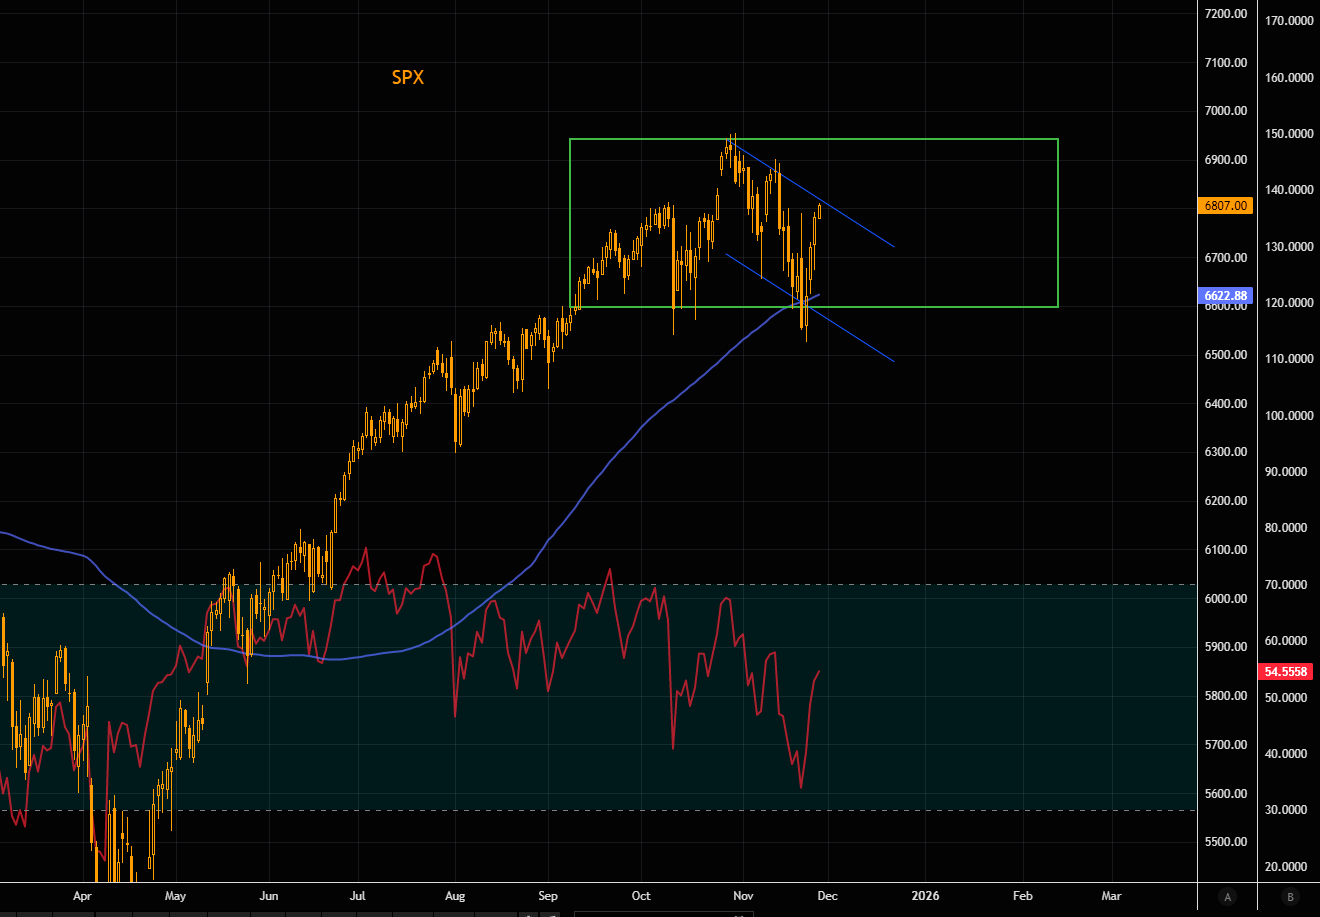Viewport: 1320px width, 917px height.
Task: Click 5500.00 on the price scale
Action: coord(1225,842)
